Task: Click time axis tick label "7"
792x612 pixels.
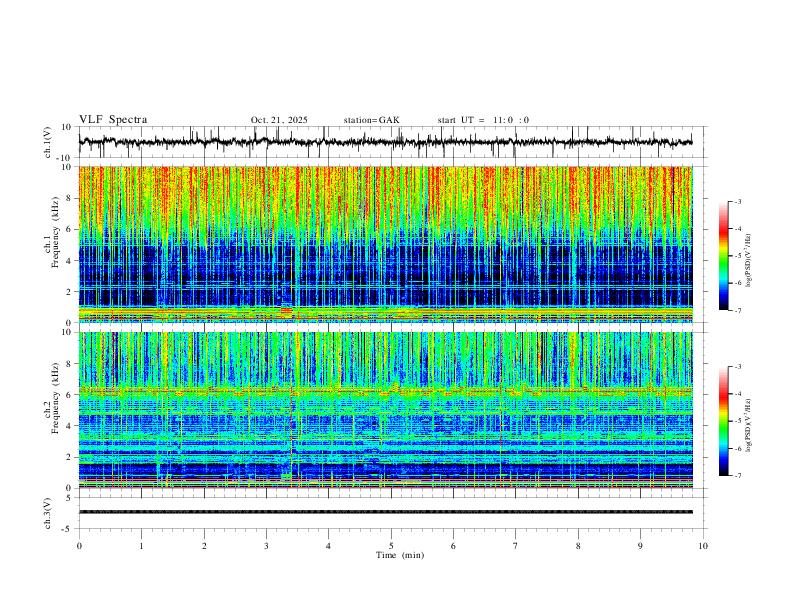Action: 516,546
